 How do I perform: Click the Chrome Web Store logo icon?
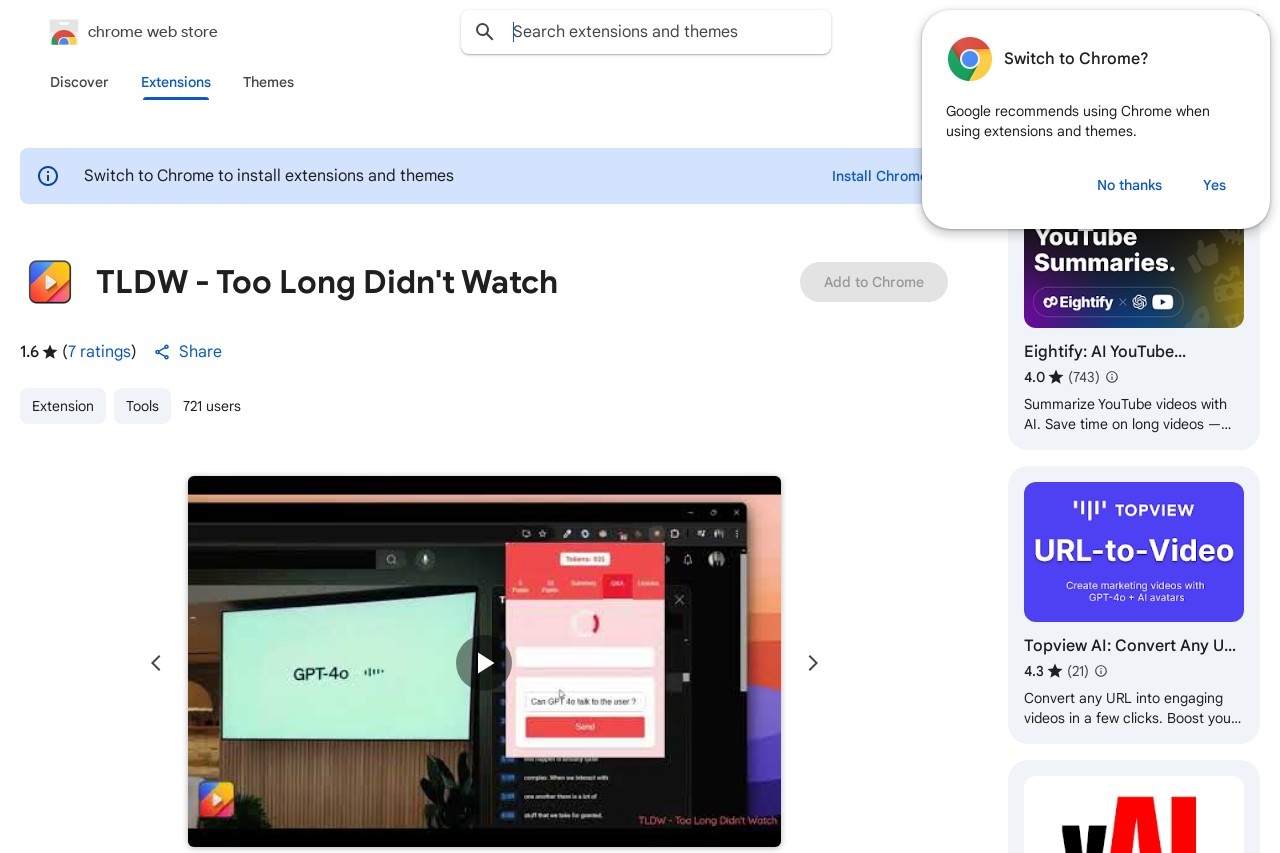(x=63, y=32)
